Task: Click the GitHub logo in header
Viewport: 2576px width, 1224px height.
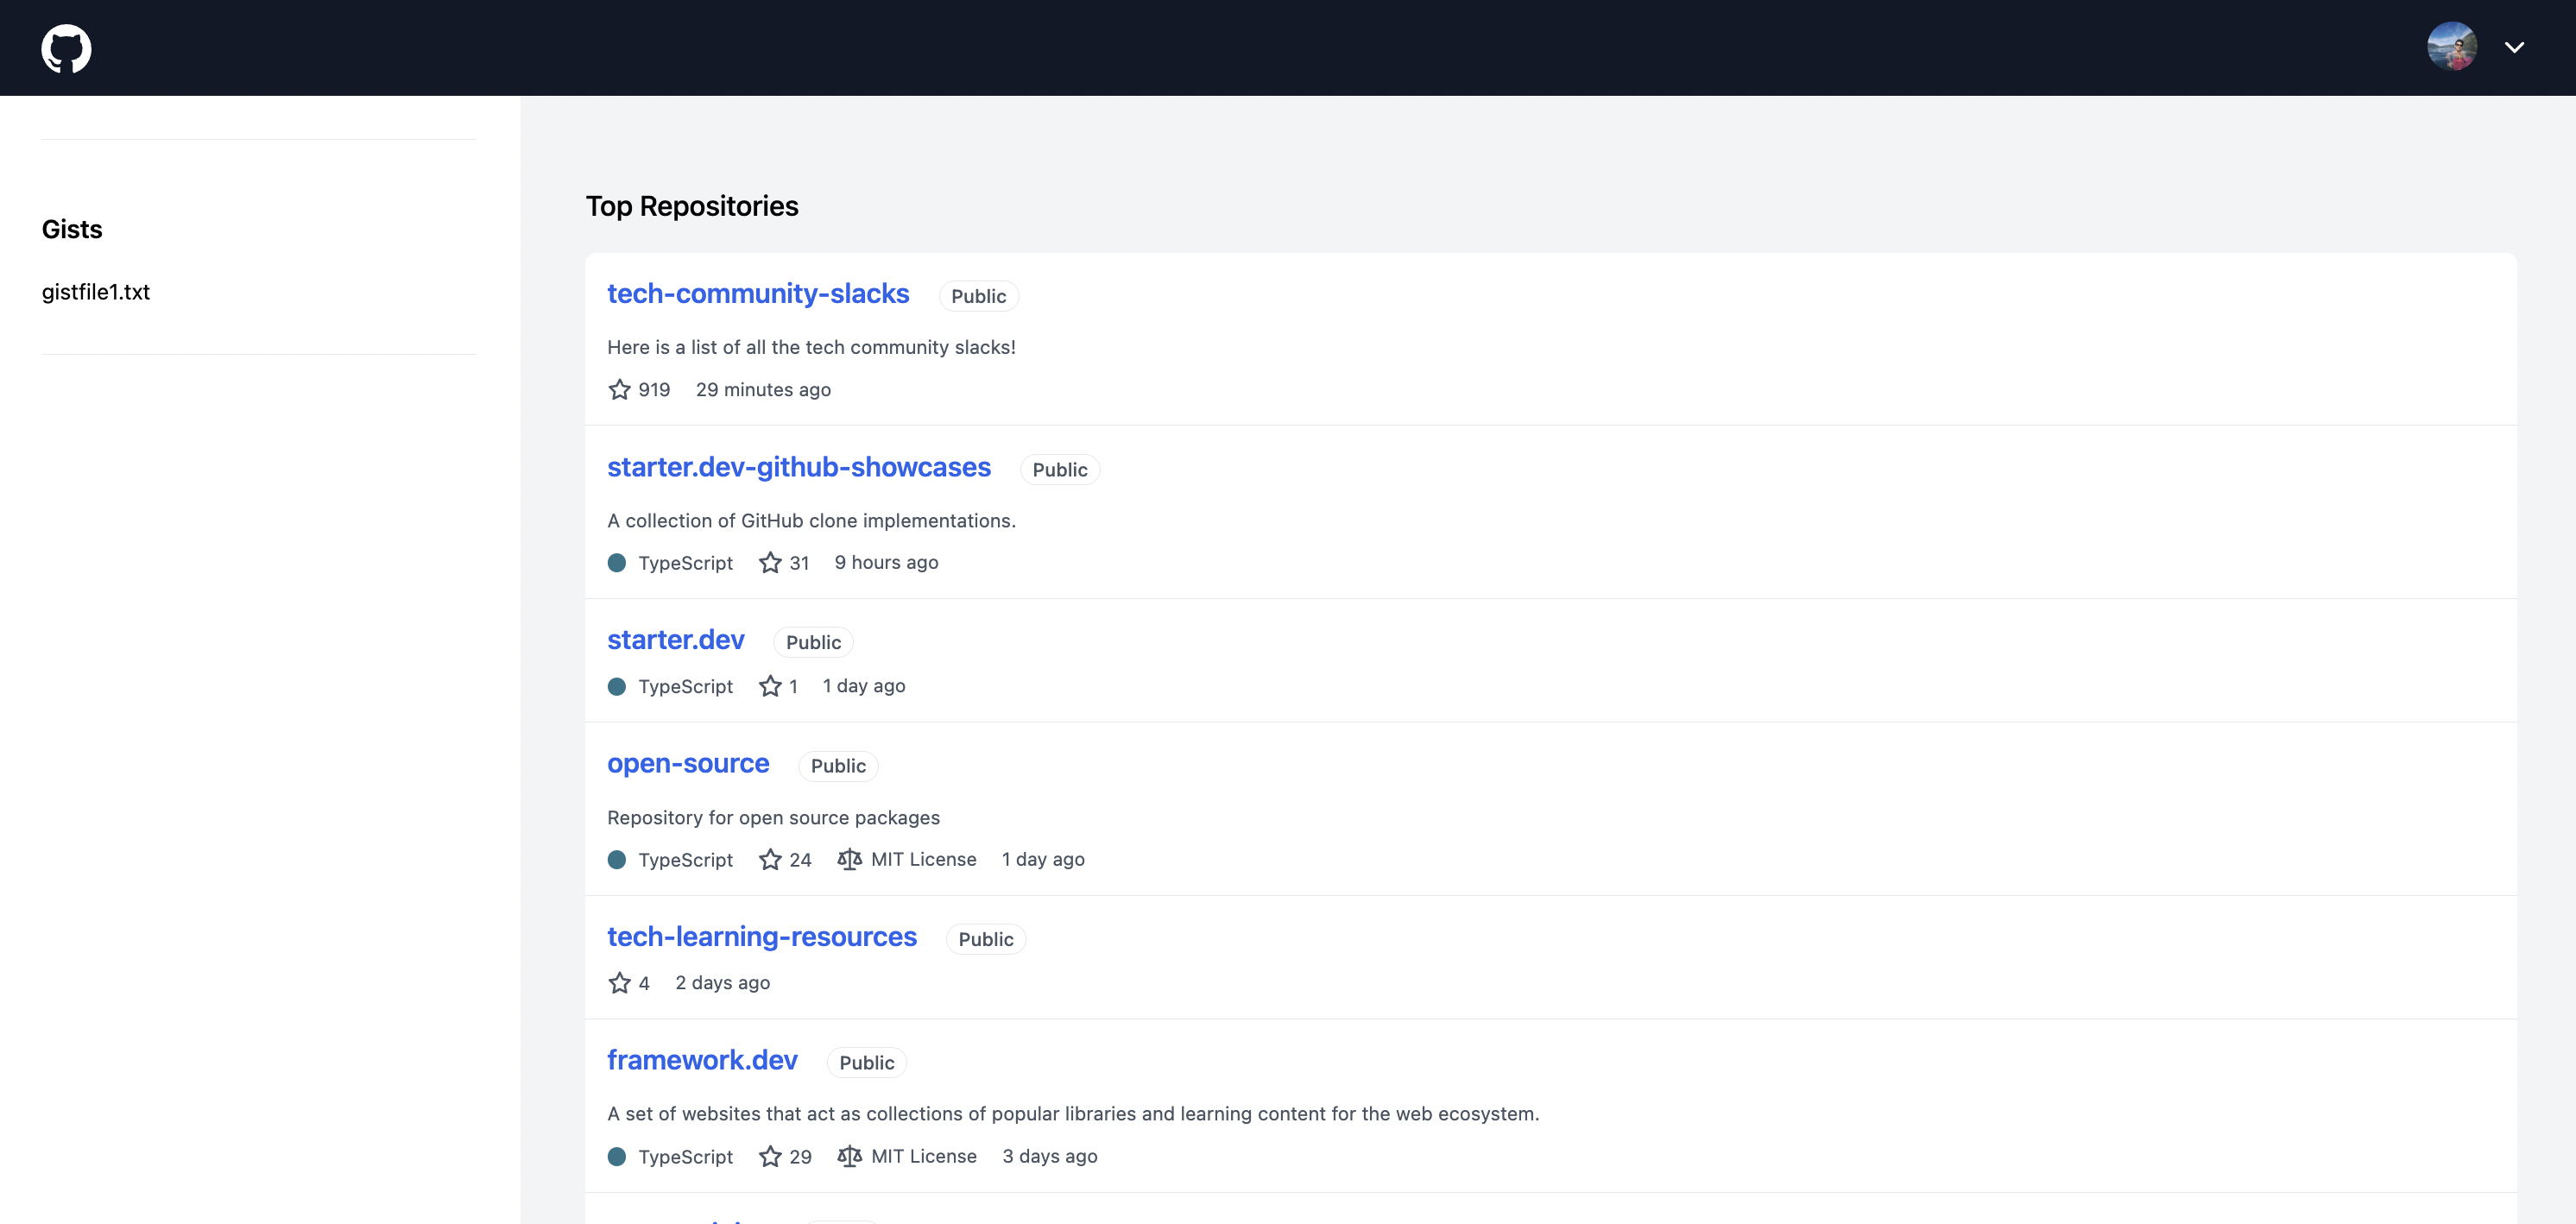Action: click(x=66, y=48)
